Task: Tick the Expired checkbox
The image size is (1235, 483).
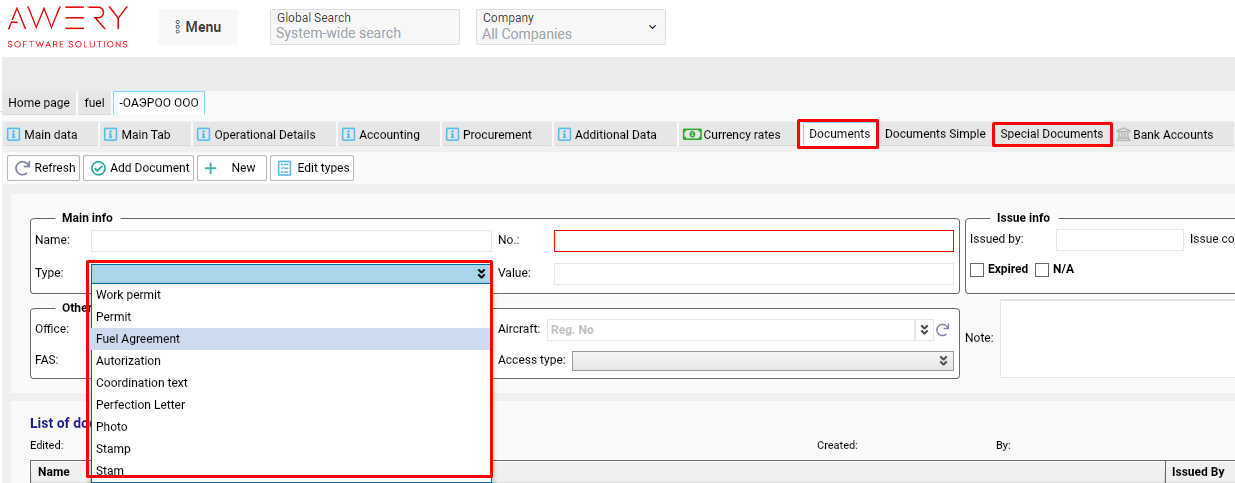Action: click(x=977, y=269)
